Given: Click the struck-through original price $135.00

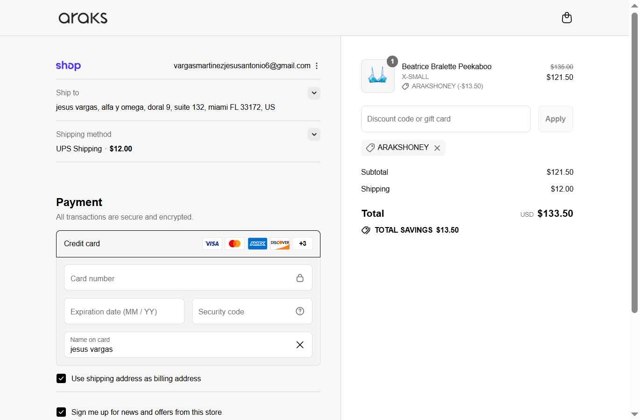Looking at the screenshot, I should tap(562, 67).
